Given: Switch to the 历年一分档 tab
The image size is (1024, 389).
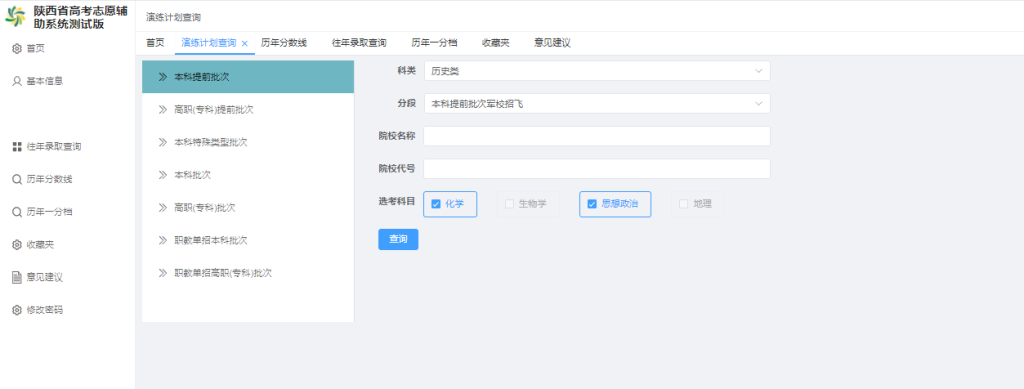Looking at the screenshot, I should [434, 43].
